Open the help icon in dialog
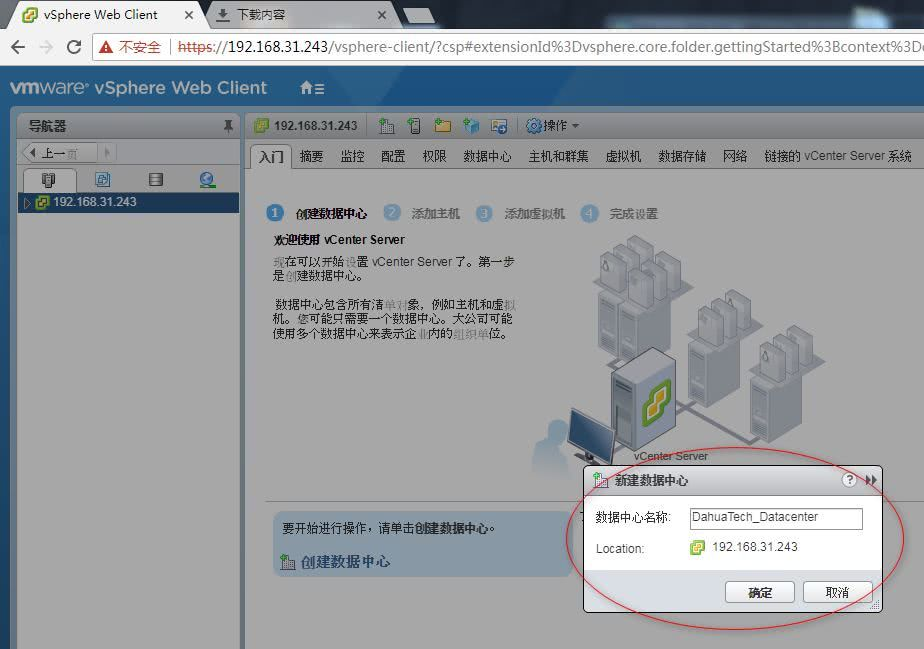924x649 pixels. pos(849,479)
